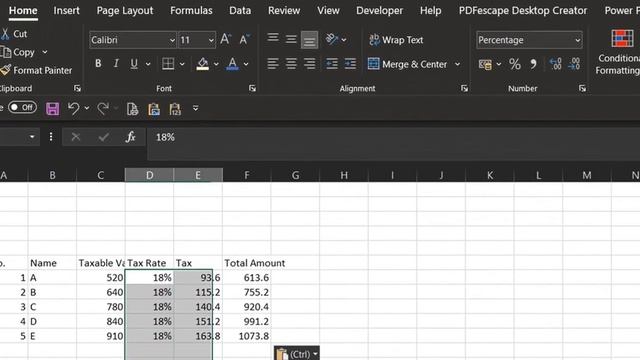Screen dimensions: 640x360
Task: Open Font settings dialog launcher
Action: [x=252, y=88]
